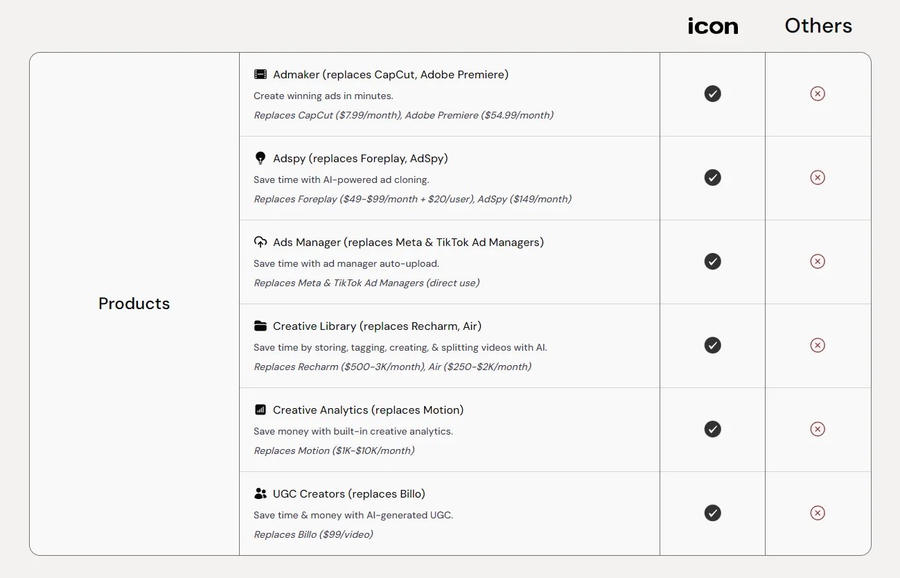The width and height of the screenshot is (900, 578).
Task: Click the icon brand logo header
Action: pyautogui.click(x=713, y=27)
